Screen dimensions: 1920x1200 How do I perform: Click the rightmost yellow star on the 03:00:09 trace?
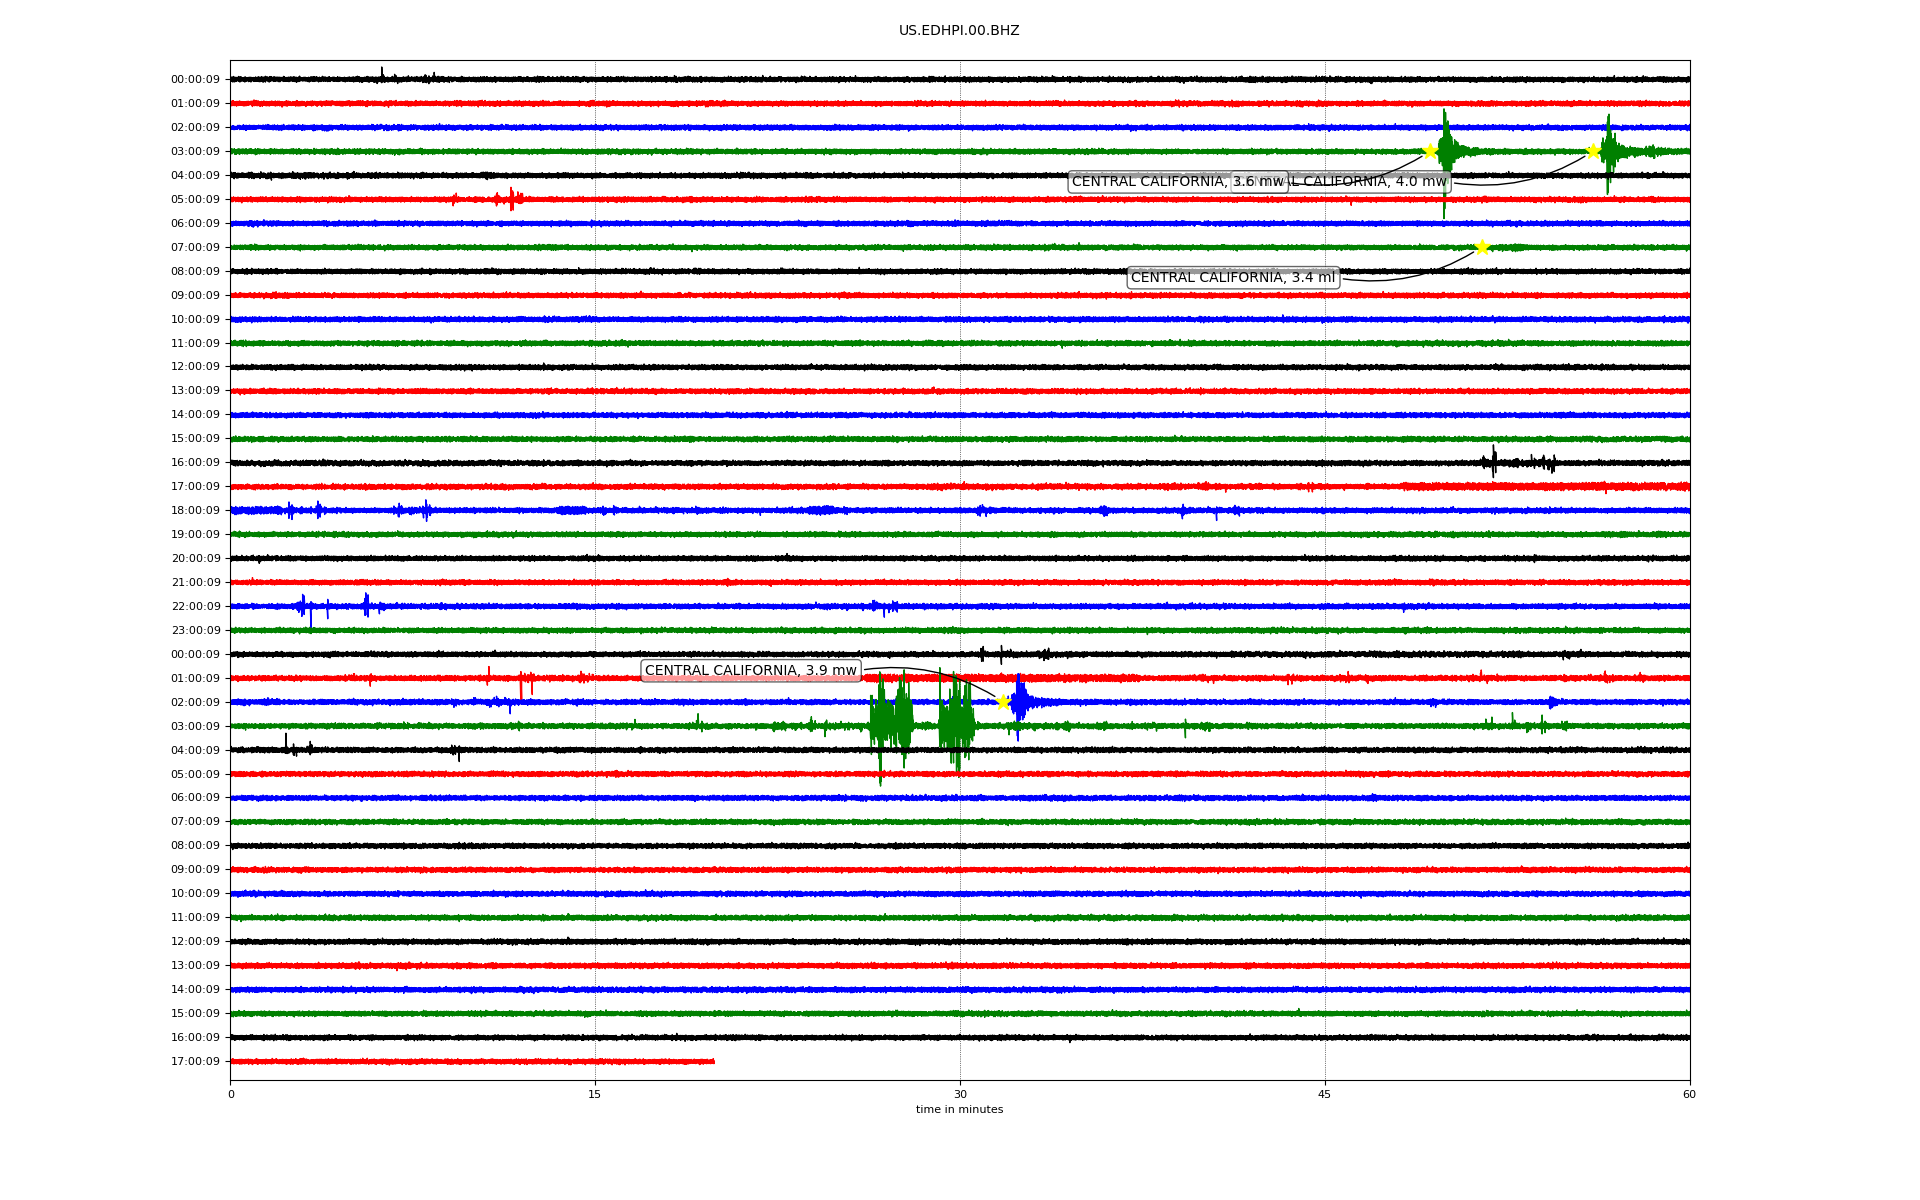click(x=1593, y=152)
